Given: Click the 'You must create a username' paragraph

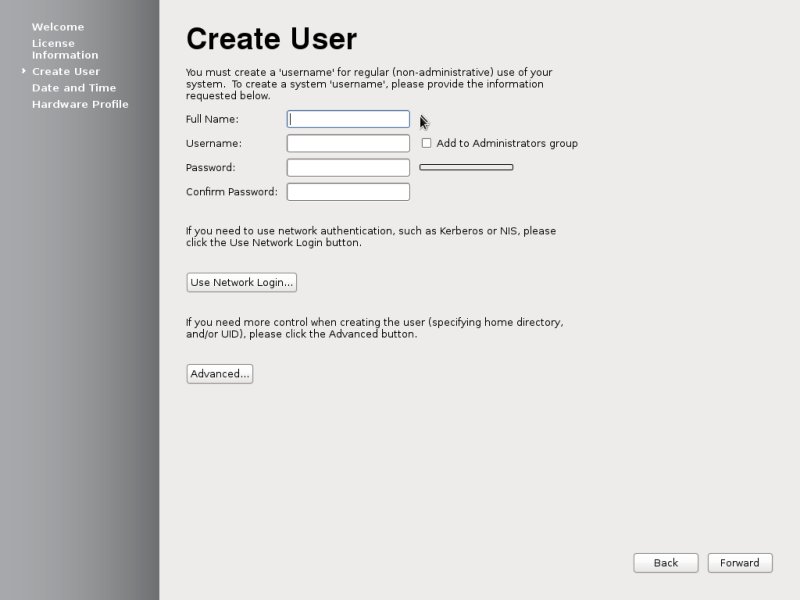Looking at the screenshot, I should point(369,84).
